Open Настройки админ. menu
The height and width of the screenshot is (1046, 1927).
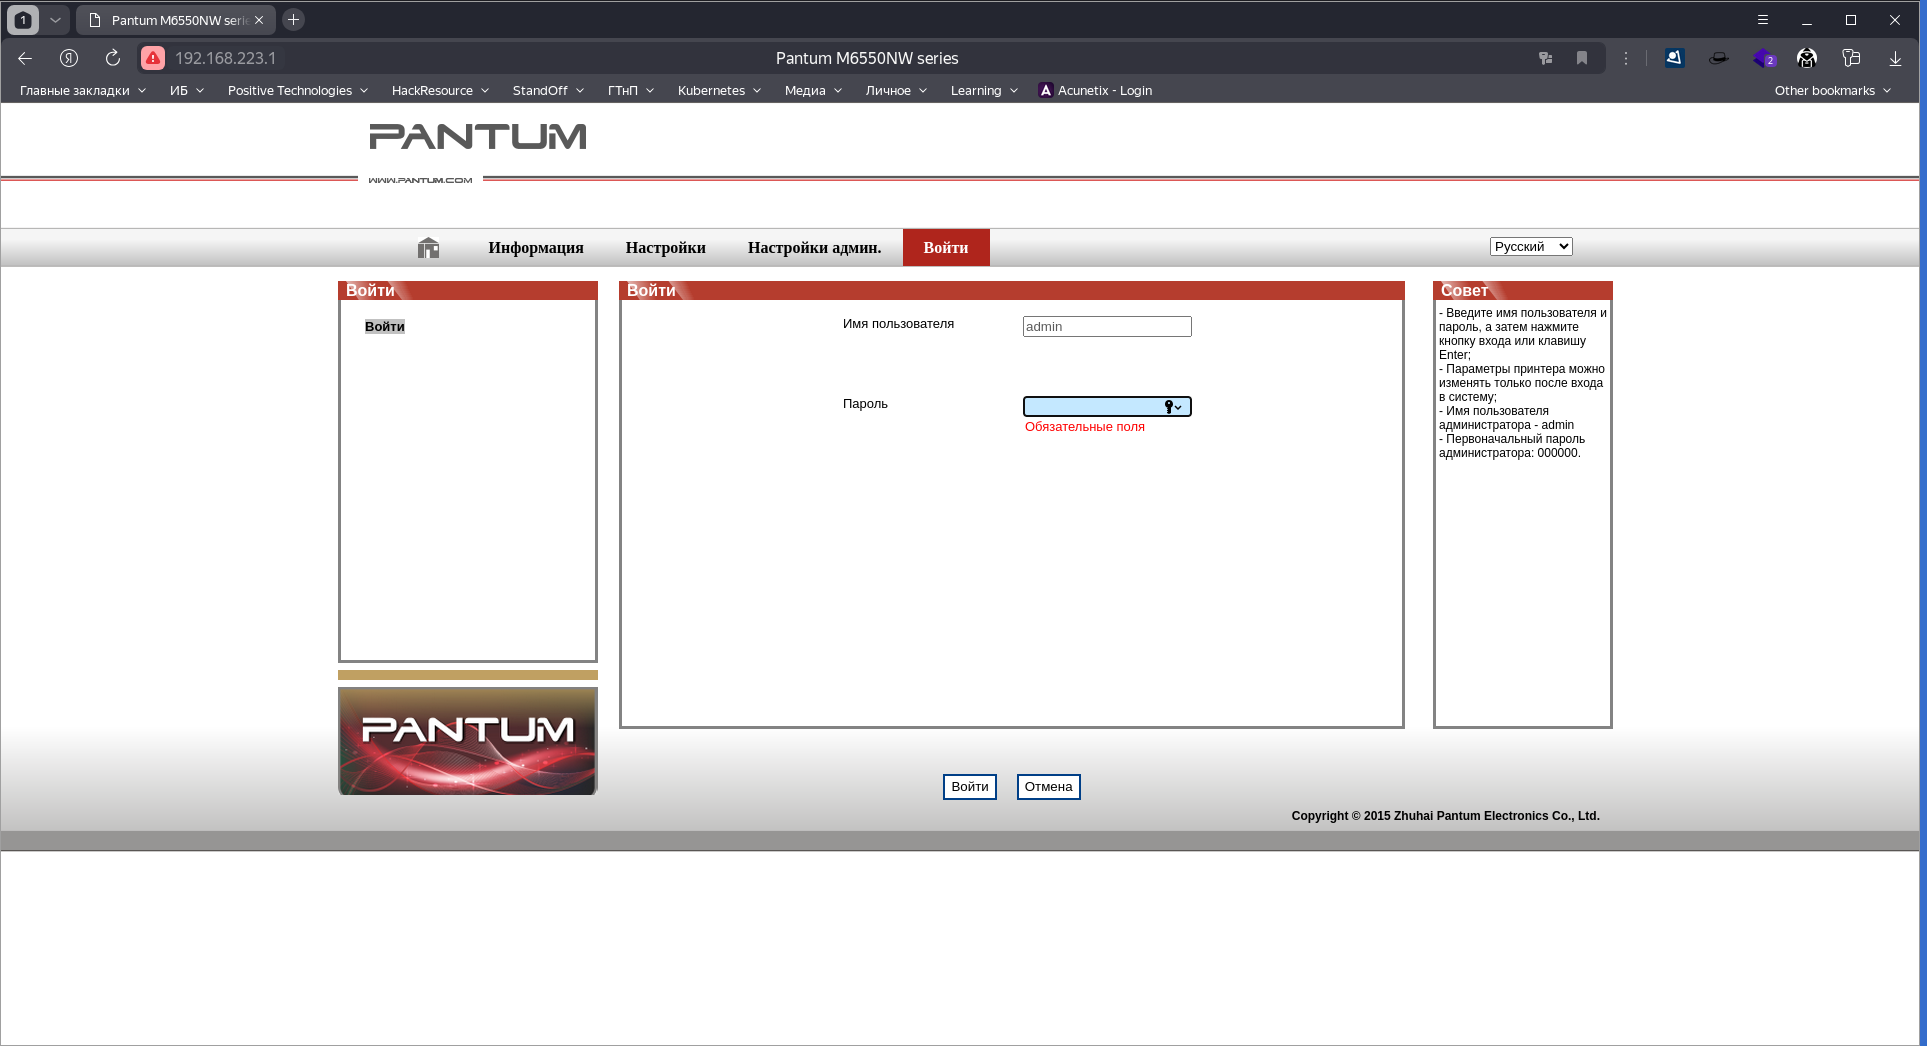(x=815, y=248)
